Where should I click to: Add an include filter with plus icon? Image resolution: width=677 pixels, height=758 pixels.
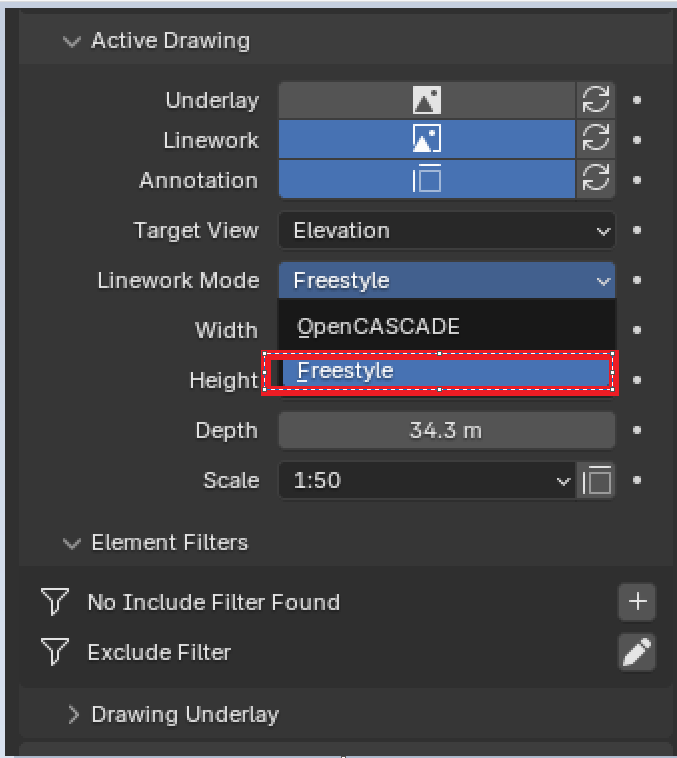(637, 602)
